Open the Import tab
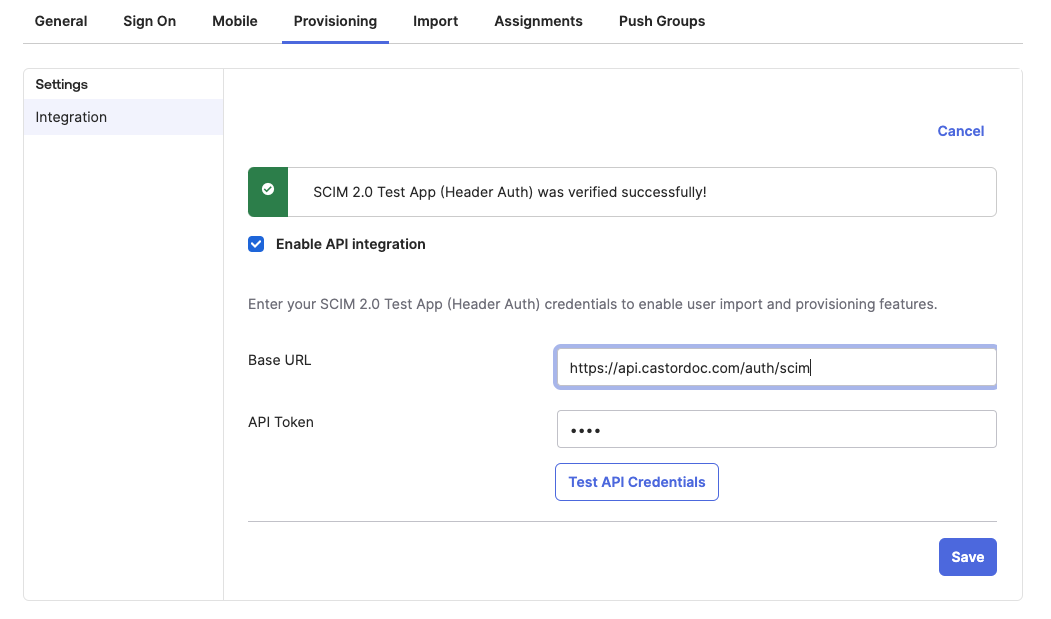Screen dimensions: 1051x619 (435, 21)
